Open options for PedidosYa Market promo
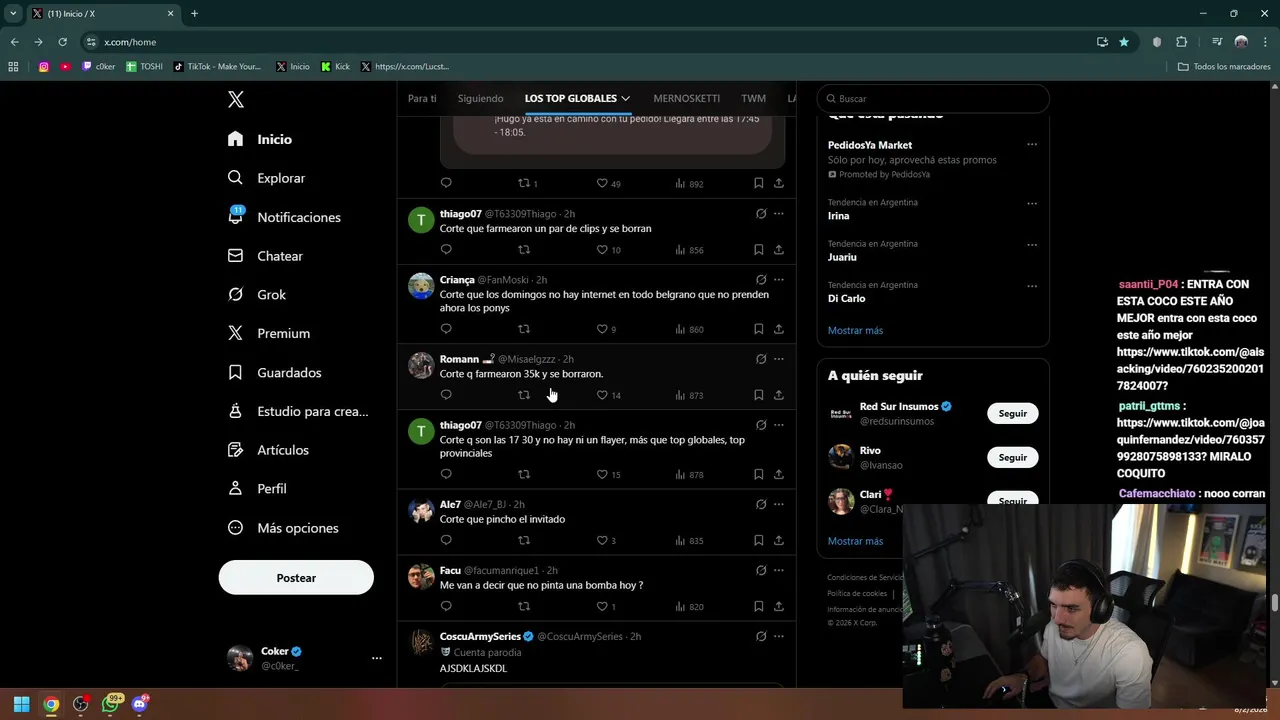The height and width of the screenshot is (720, 1280). [1032, 144]
